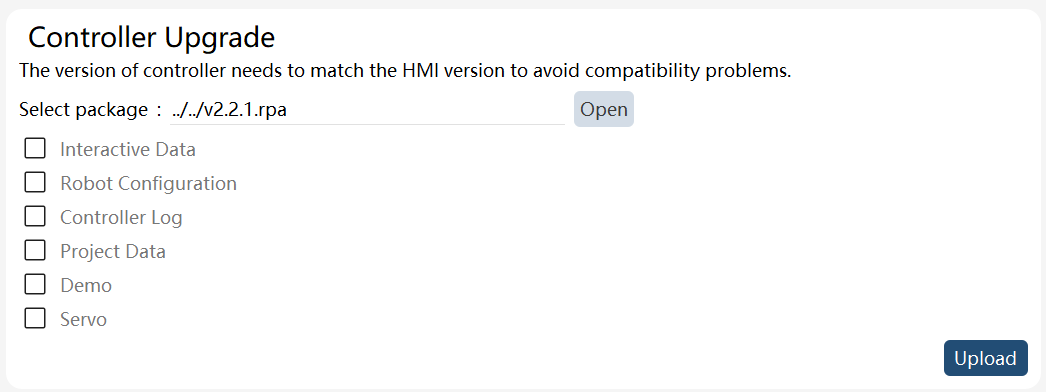The width and height of the screenshot is (1046, 392).
Task: Click the "Robot Configuration" label text
Action: (148, 183)
